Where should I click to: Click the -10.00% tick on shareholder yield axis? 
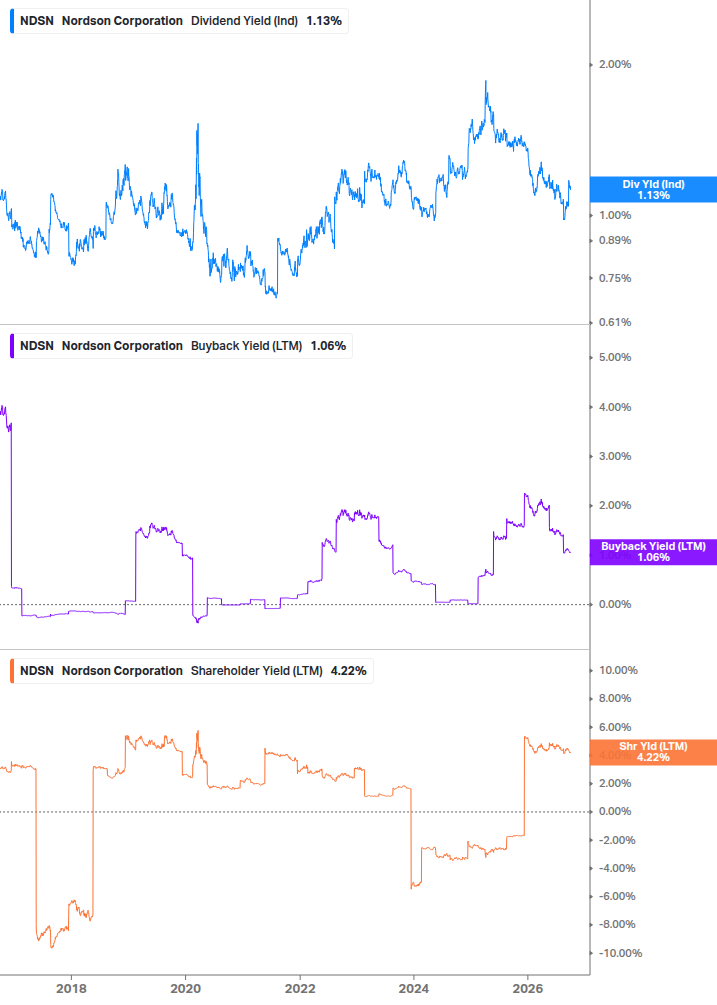tap(620, 953)
